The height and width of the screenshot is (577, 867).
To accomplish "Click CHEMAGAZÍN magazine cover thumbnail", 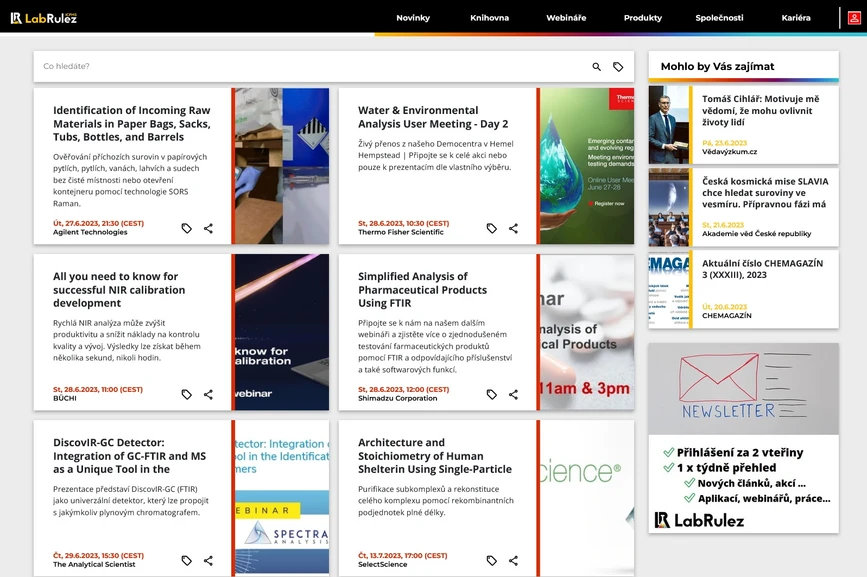I will [x=669, y=290].
